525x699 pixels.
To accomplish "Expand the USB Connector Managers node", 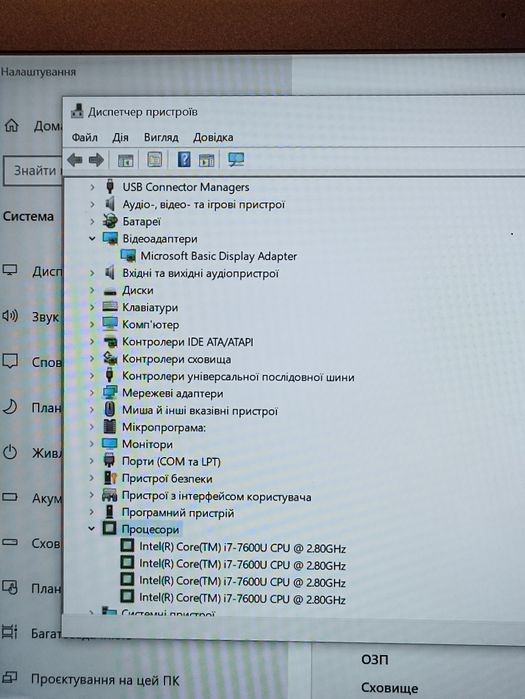I will (x=92, y=187).
